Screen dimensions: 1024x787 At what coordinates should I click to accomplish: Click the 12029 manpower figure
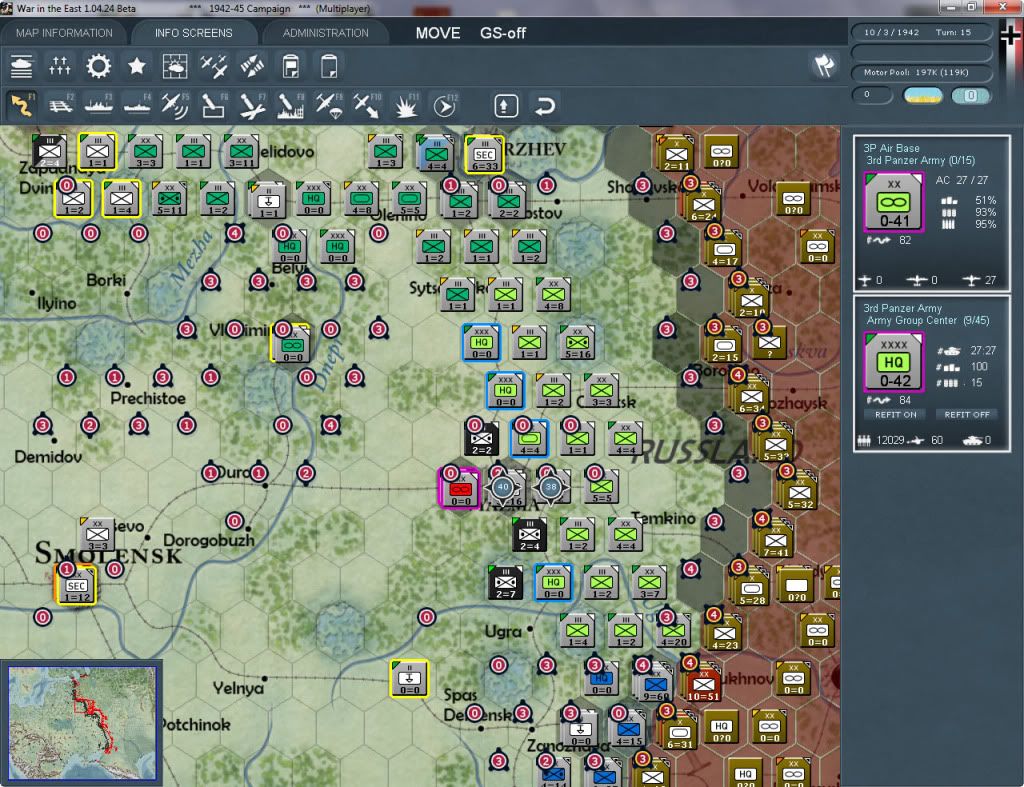[x=890, y=440]
